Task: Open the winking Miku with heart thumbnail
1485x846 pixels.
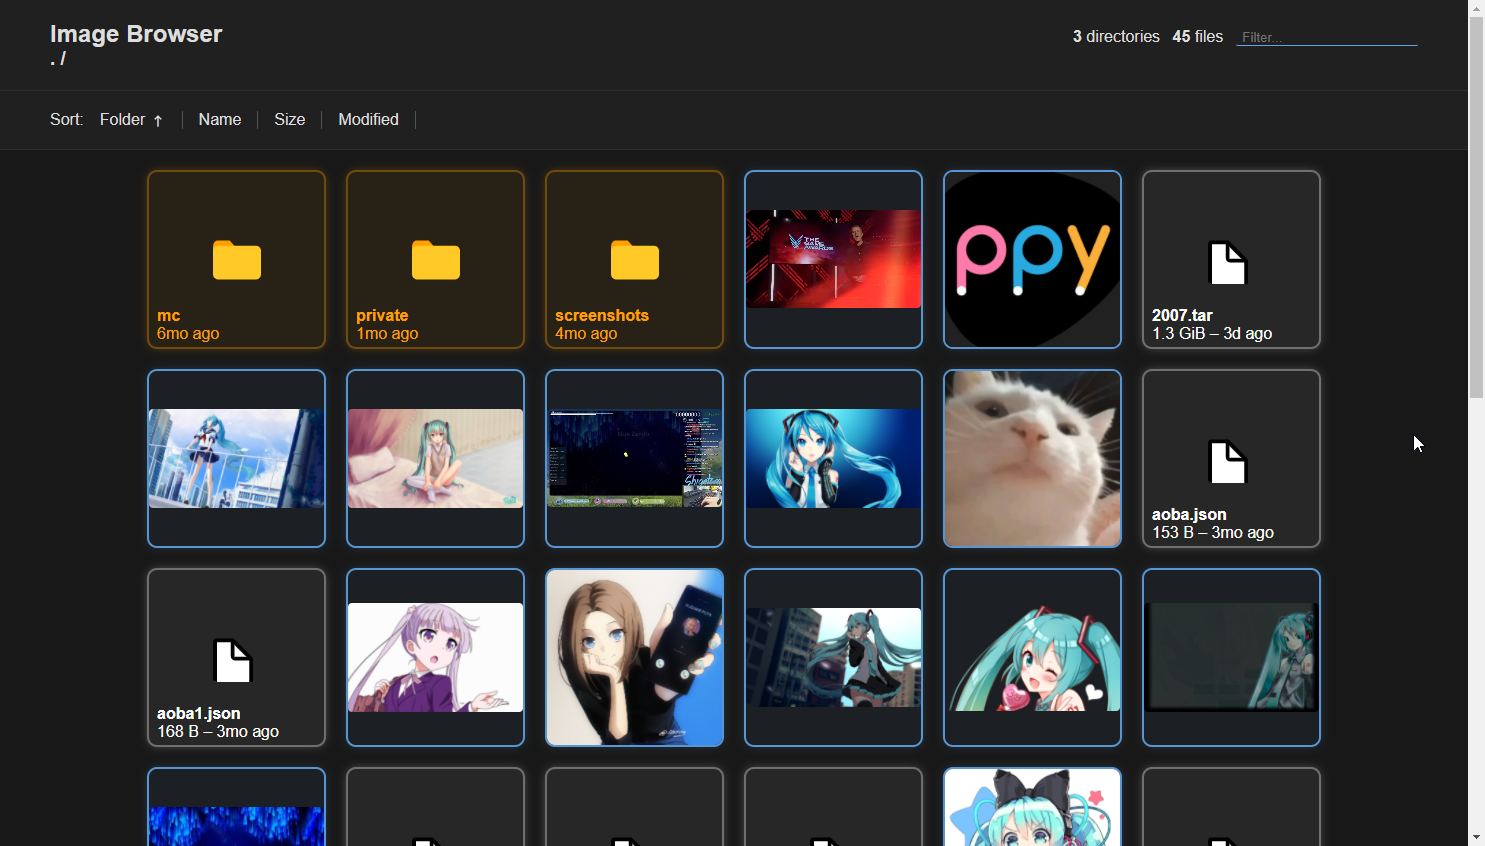Action: [x=1032, y=658]
